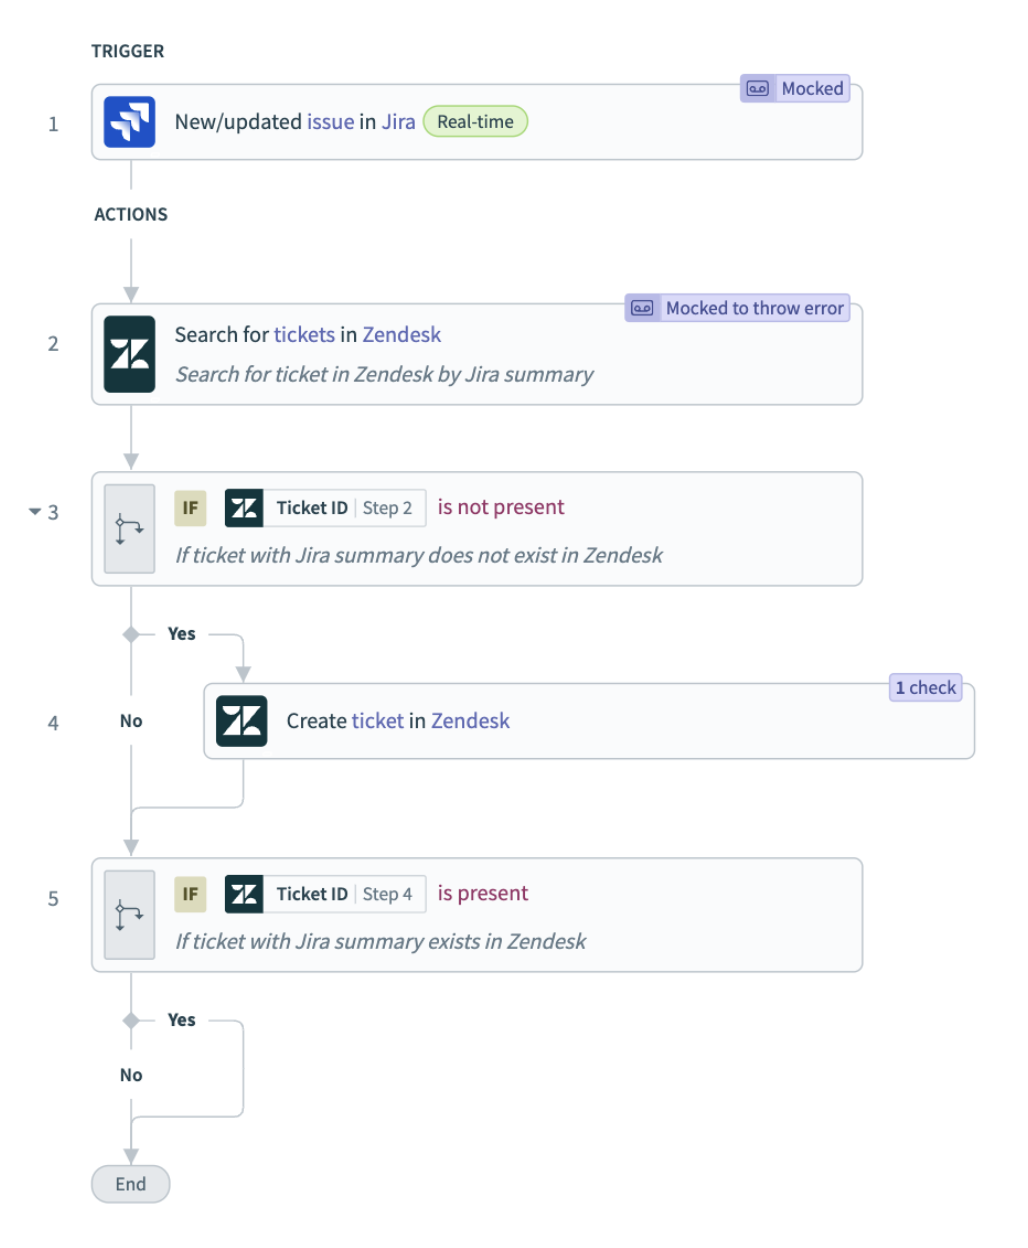Click the Zendesk icon inside the Step 4 Ticket ID pill
Image resolution: width=1028 pixels, height=1248 pixels.
coord(243,893)
